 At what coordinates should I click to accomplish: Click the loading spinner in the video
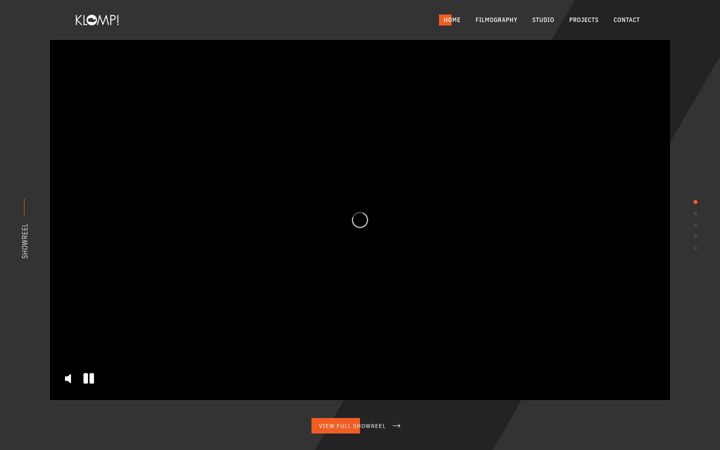[x=360, y=220]
